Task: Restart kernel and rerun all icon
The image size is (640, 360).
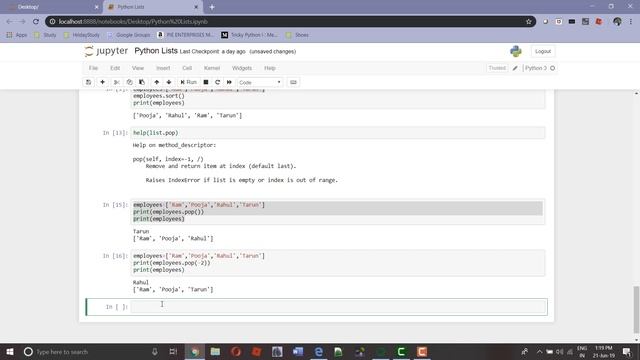Action: (229, 82)
